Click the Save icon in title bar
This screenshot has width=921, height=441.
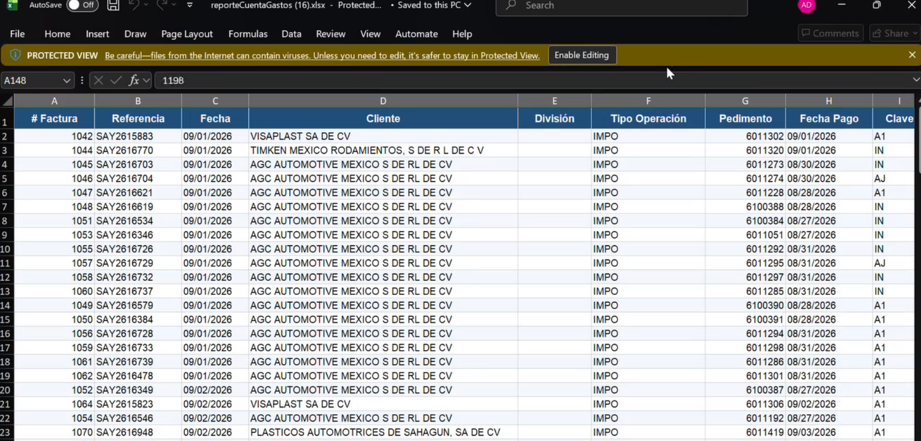[113, 5]
